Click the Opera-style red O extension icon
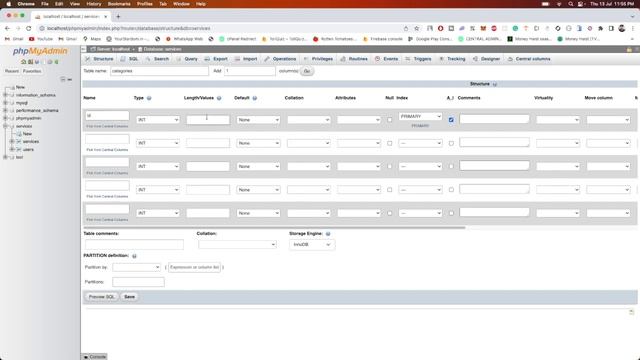 [x=440, y=28]
